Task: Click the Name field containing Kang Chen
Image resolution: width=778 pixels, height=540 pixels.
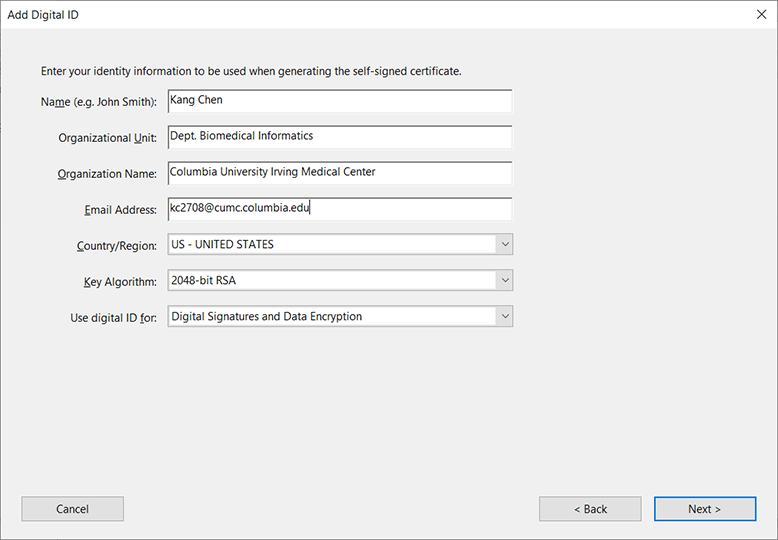Action: [x=340, y=101]
